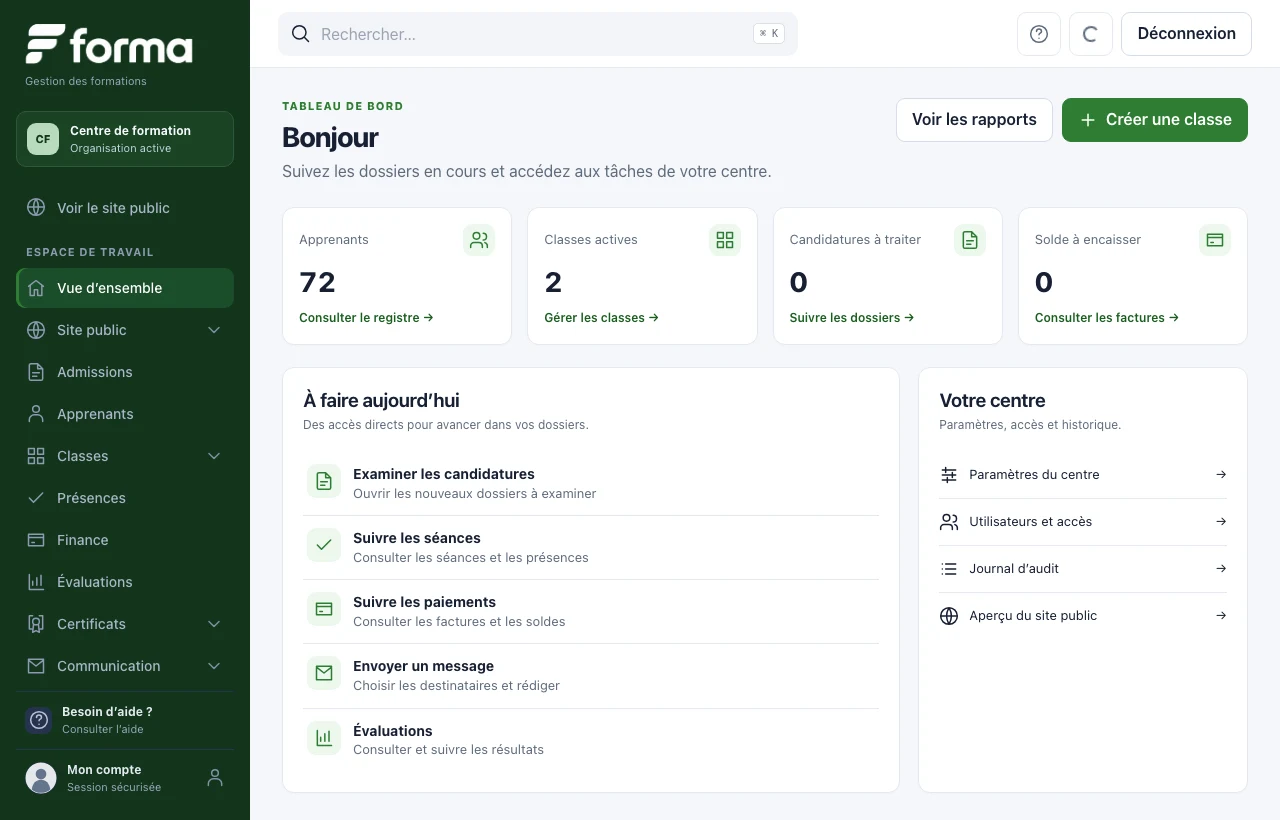Click the Mon compte avatar picture
The height and width of the screenshot is (820, 1280).
click(x=41, y=778)
